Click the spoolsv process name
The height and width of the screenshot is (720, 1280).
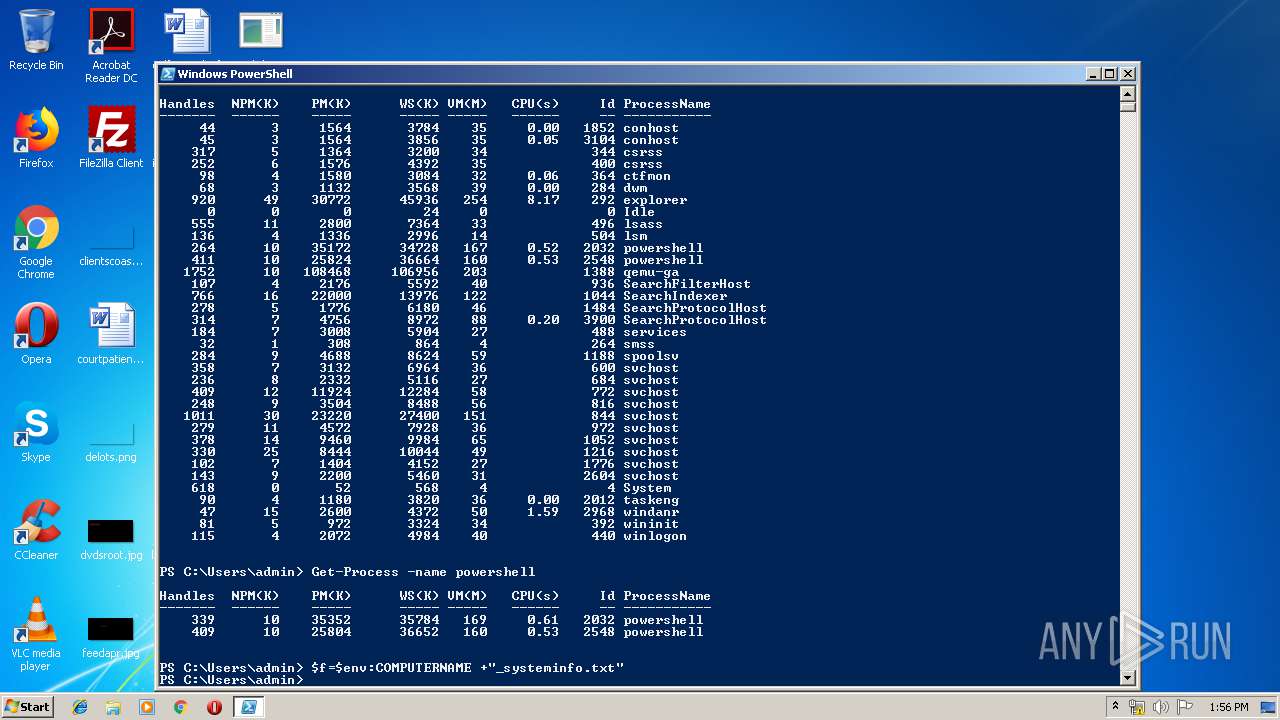[x=651, y=356]
